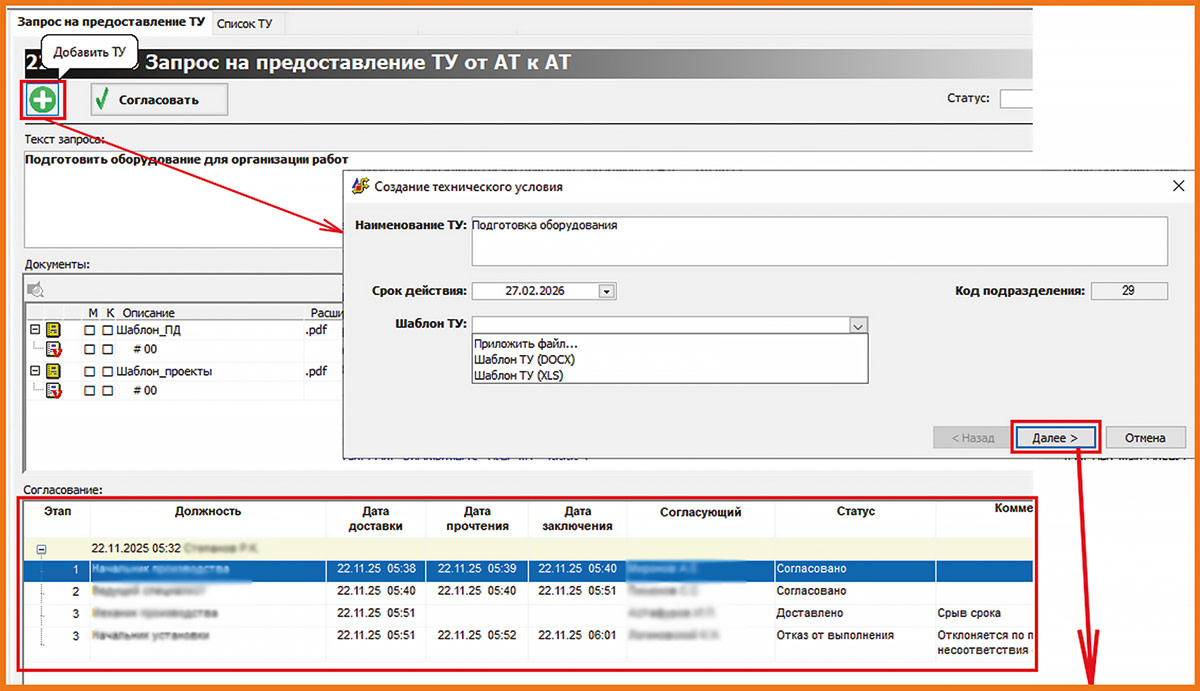1200x691 pixels.
Task: Expand the 'Шаблон ТУ' combo box arrow
Action: tap(857, 325)
